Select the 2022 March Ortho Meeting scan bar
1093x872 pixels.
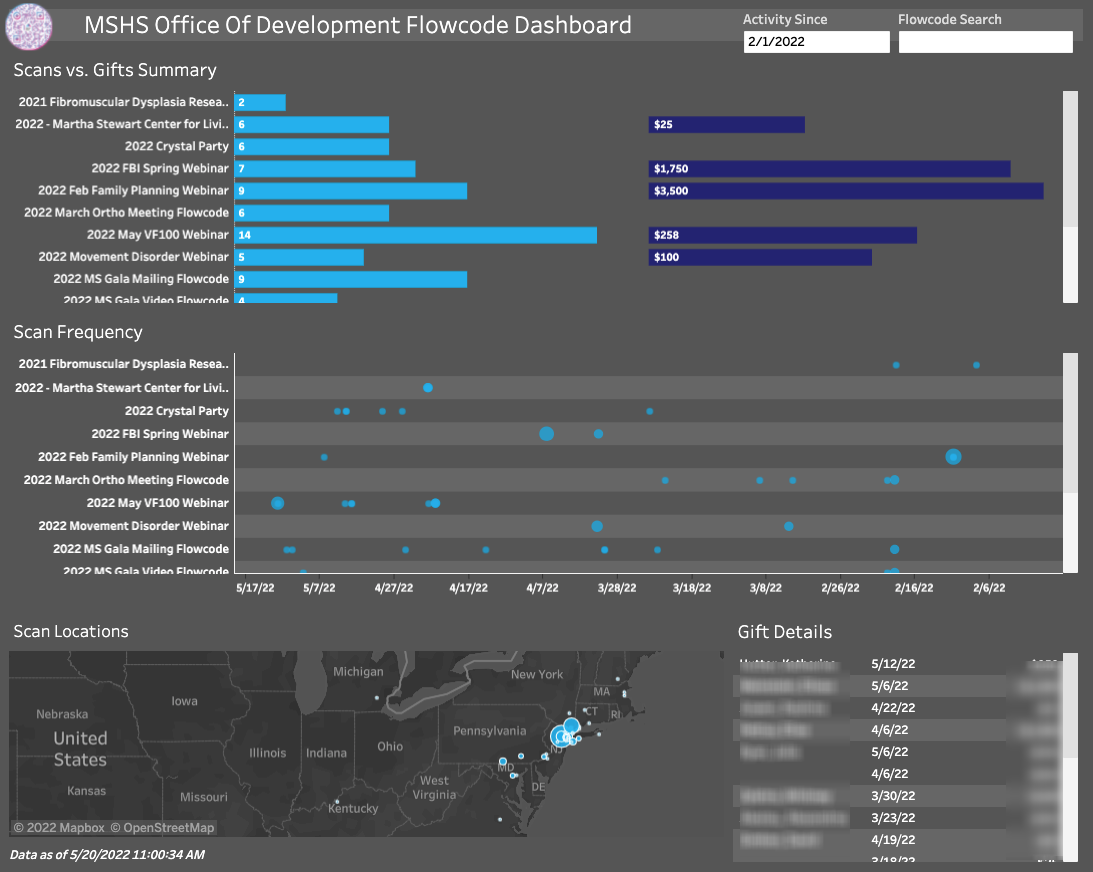click(312, 213)
